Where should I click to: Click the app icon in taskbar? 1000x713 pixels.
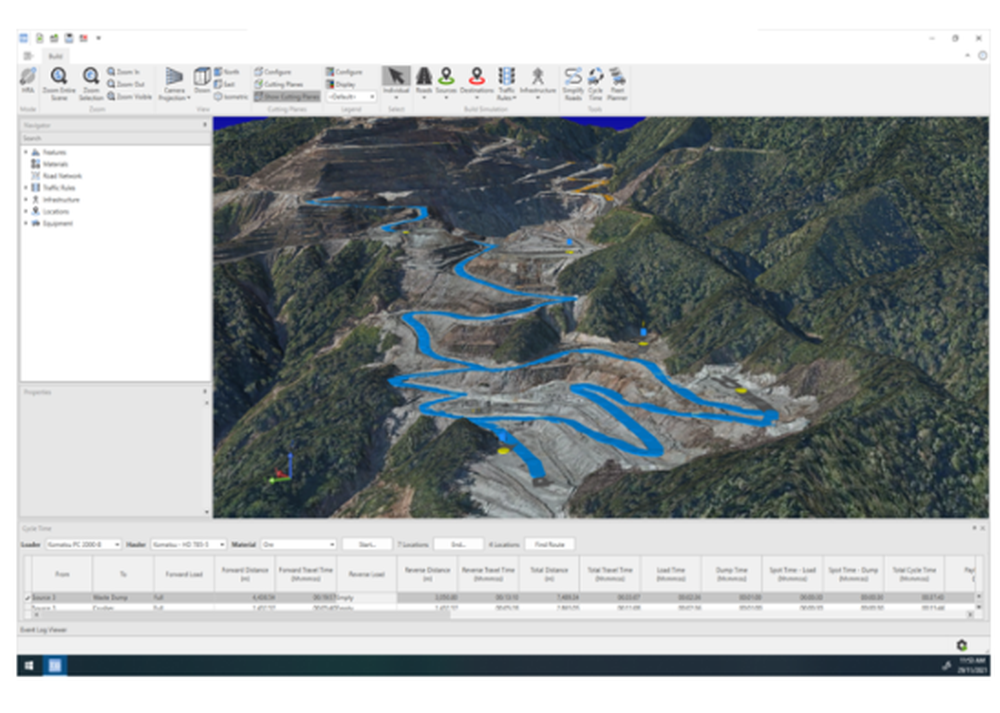[x=55, y=666]
